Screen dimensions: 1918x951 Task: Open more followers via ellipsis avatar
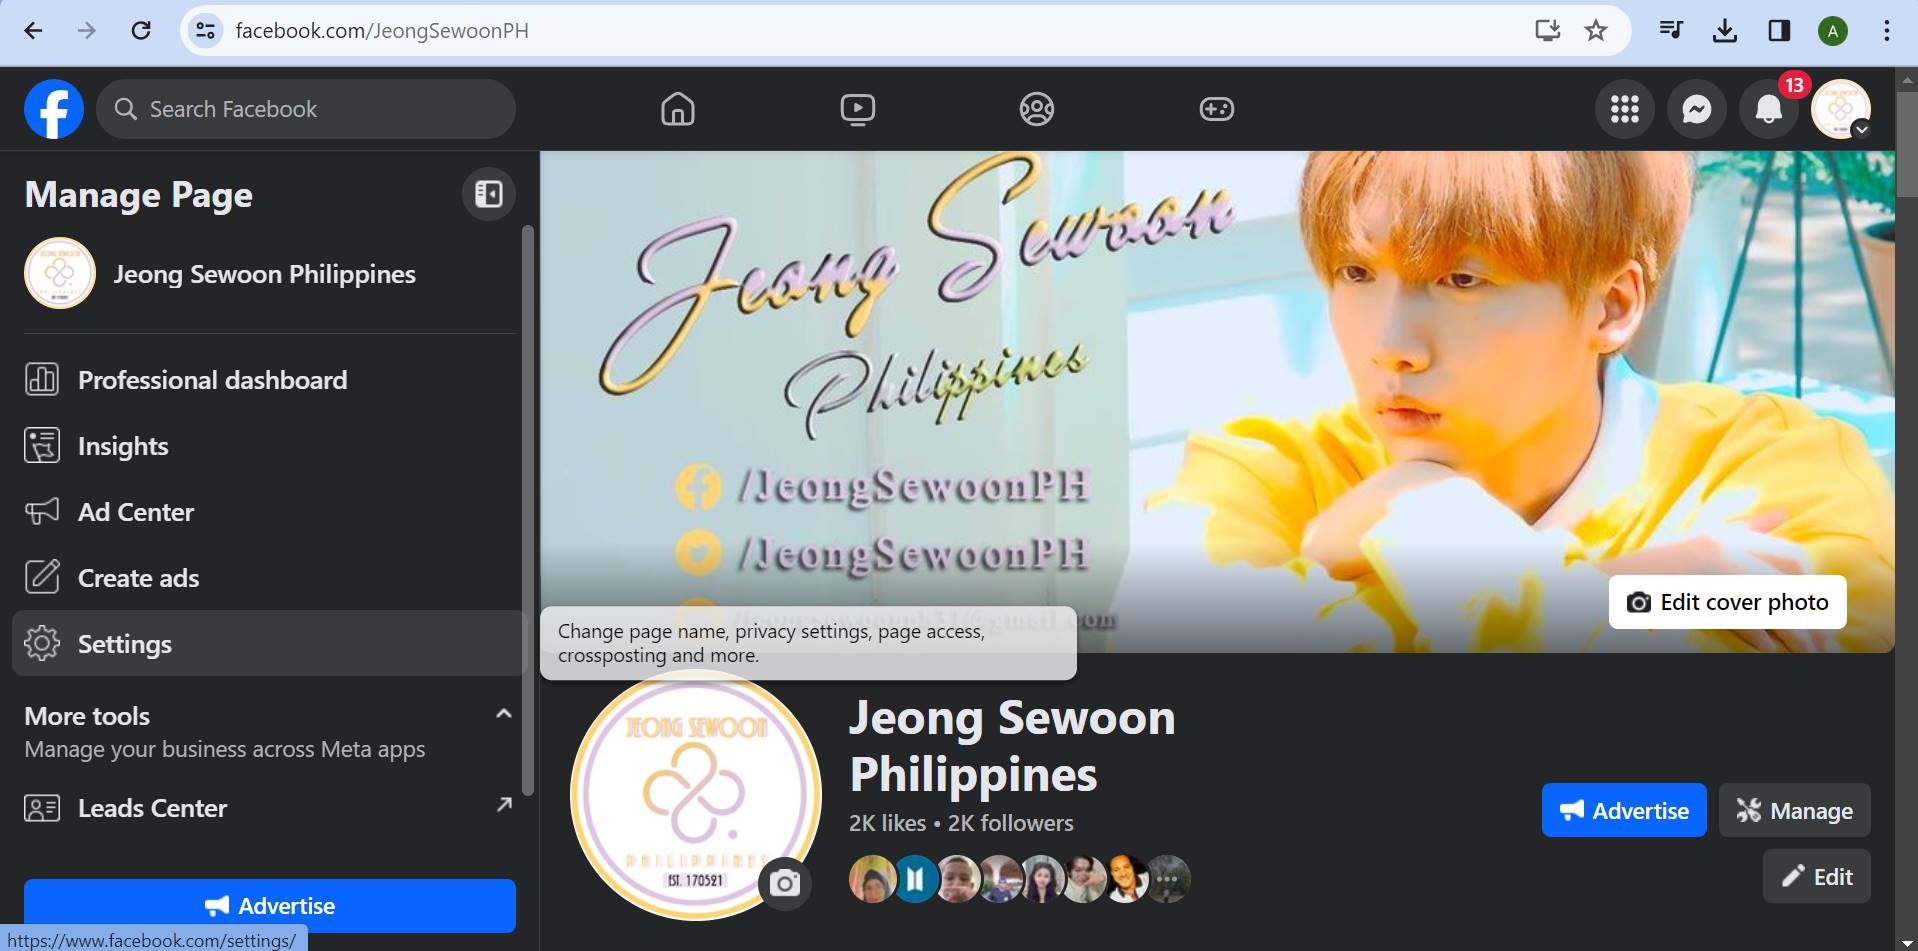click(1167, 879)
